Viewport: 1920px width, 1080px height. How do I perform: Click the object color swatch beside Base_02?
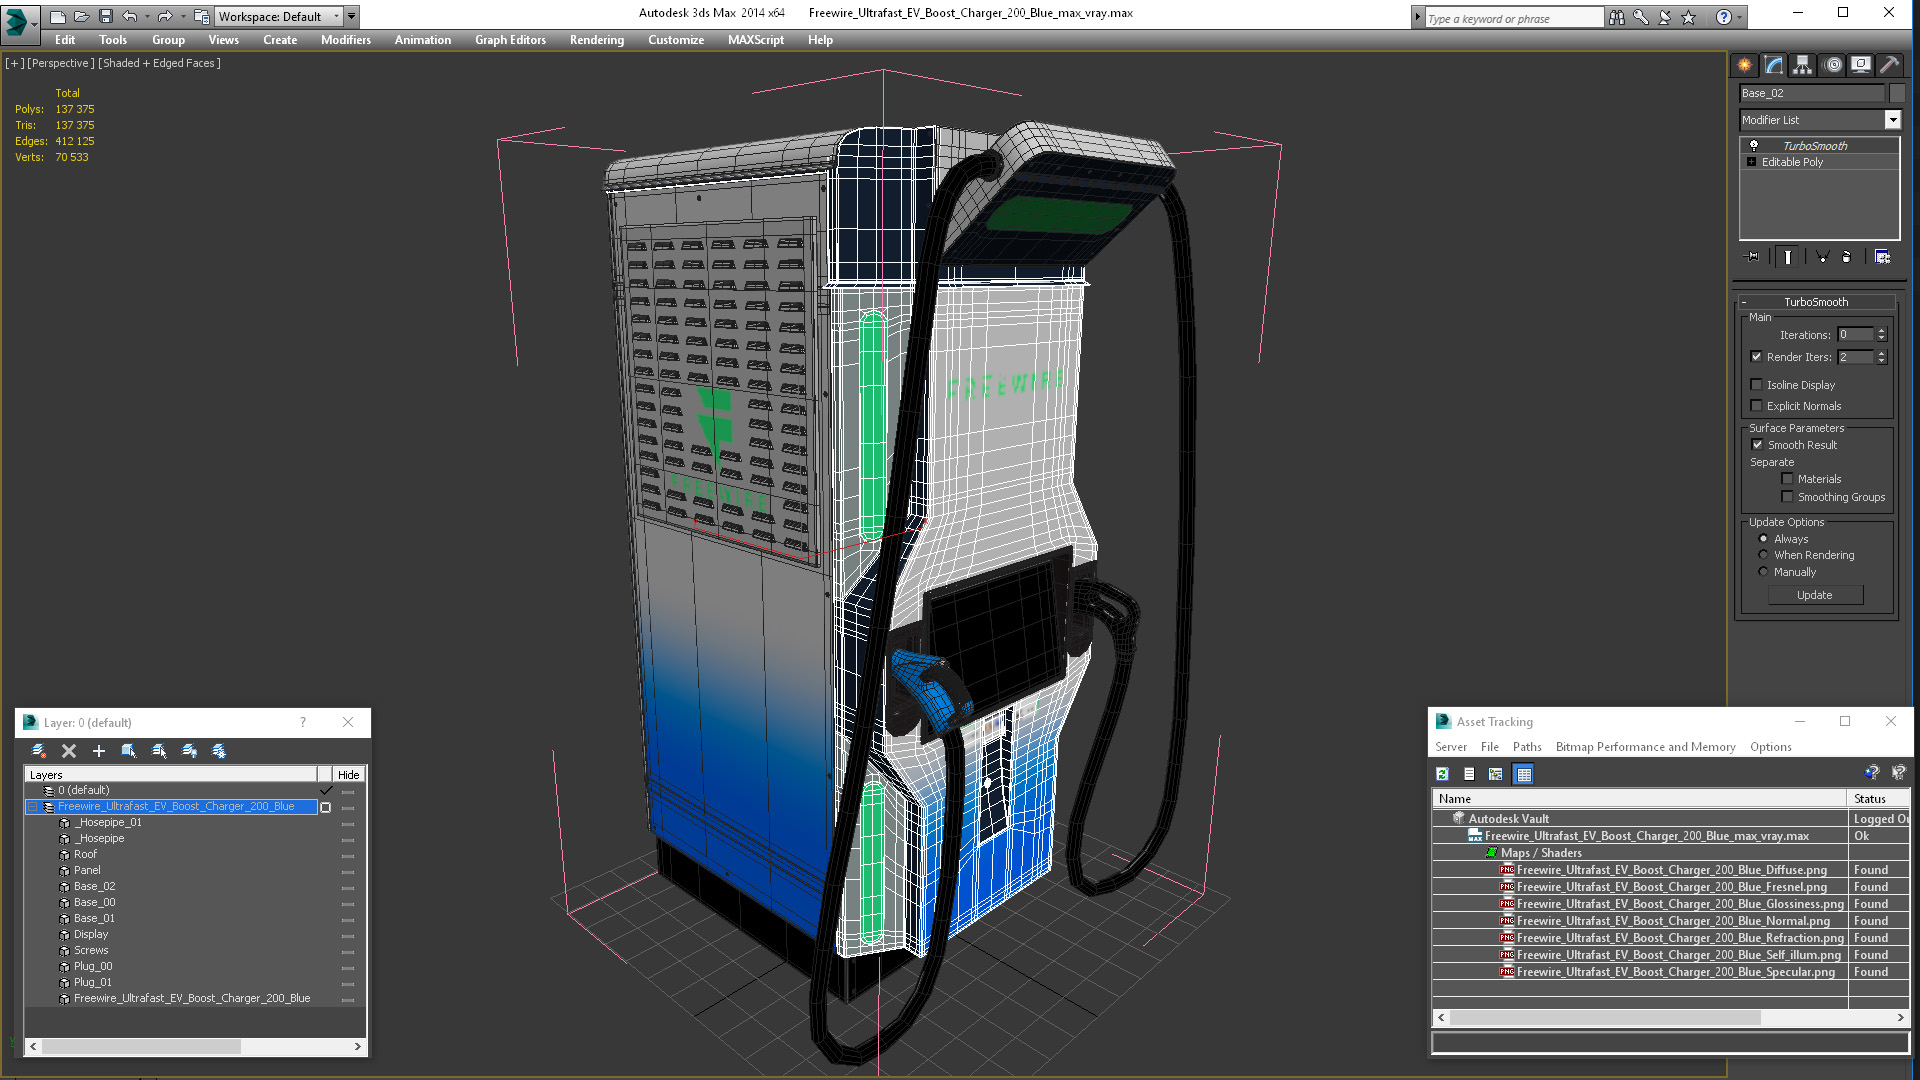click(1896, 93)
